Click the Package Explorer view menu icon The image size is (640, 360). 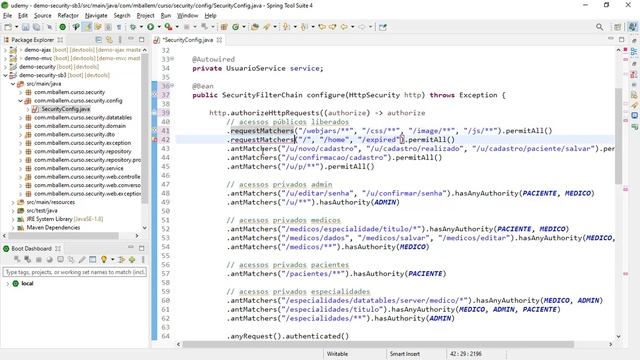[x=120, y=40]
